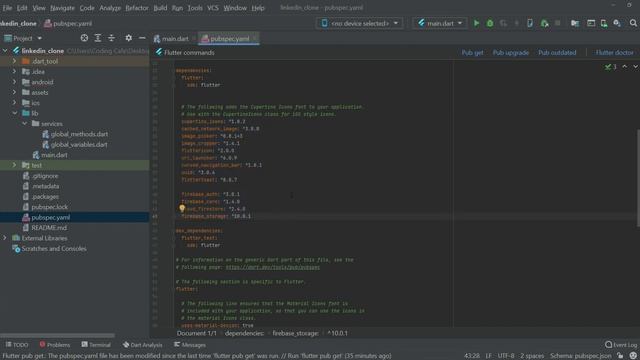The image size is (640, 360).
Task: Click the Pub outdated link
Action: tap(557, 53)
